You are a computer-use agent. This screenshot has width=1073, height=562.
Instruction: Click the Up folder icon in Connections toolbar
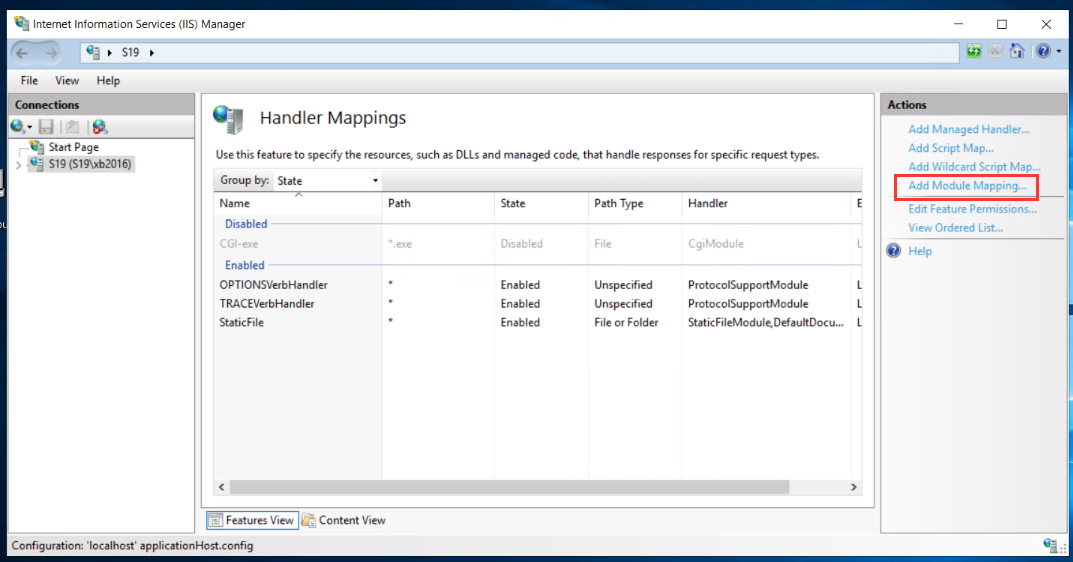[73, 127]
